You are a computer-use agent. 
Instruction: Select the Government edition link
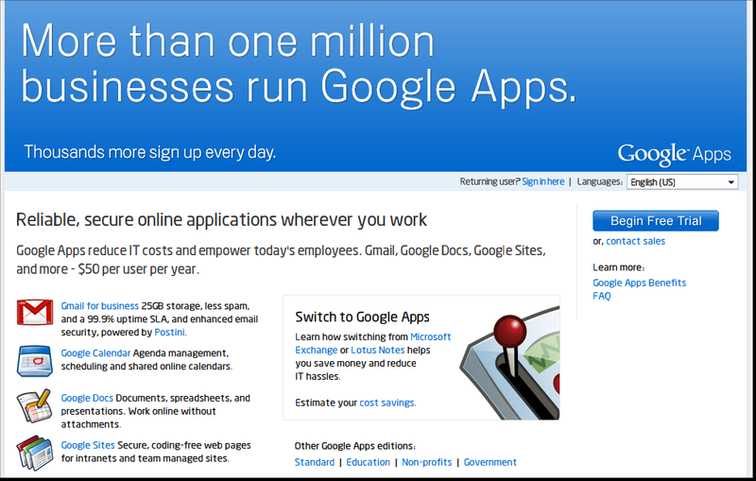click(x=490, y=462)
